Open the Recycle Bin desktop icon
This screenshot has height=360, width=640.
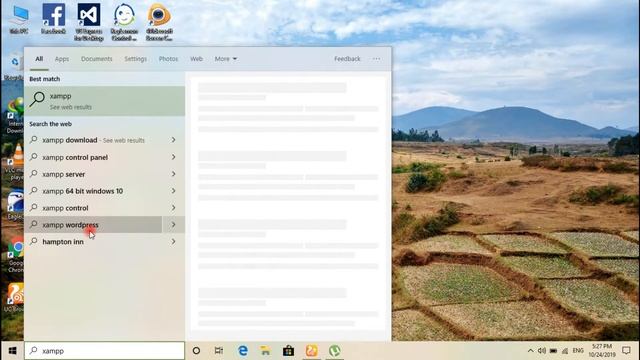pyautogui.click(x=15, y=67)
